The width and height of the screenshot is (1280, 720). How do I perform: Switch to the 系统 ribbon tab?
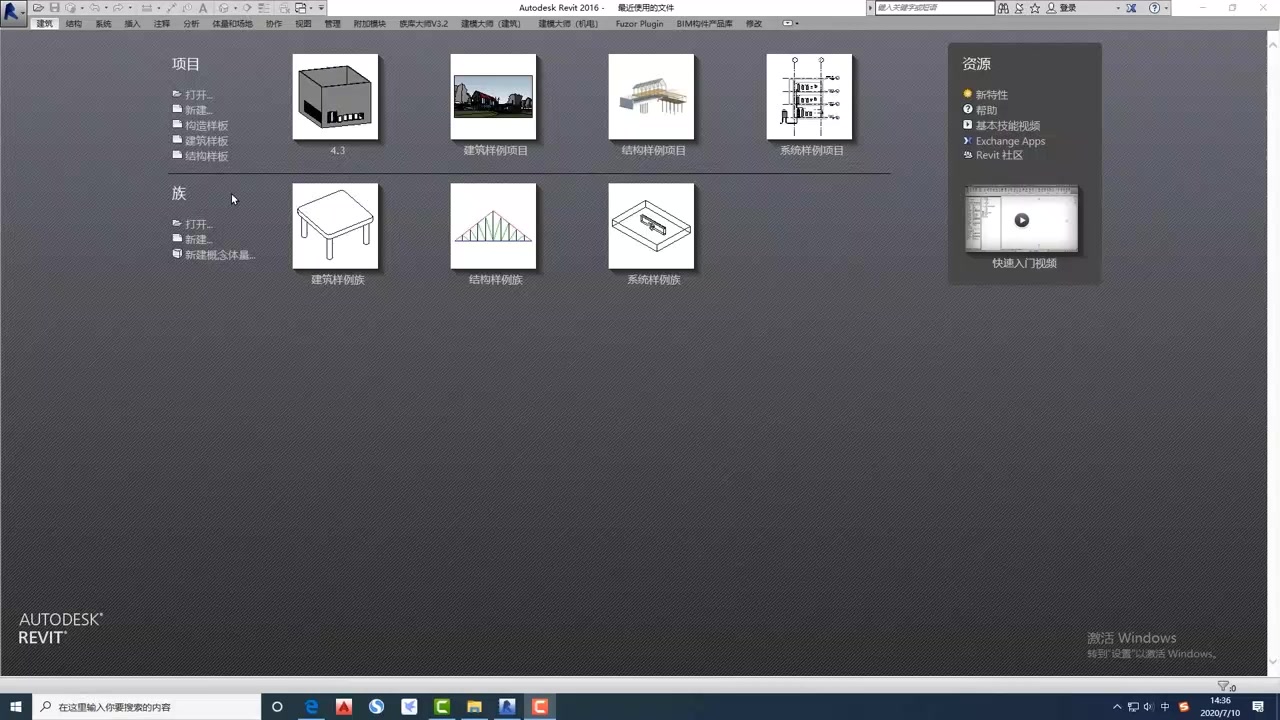(103, 23)
